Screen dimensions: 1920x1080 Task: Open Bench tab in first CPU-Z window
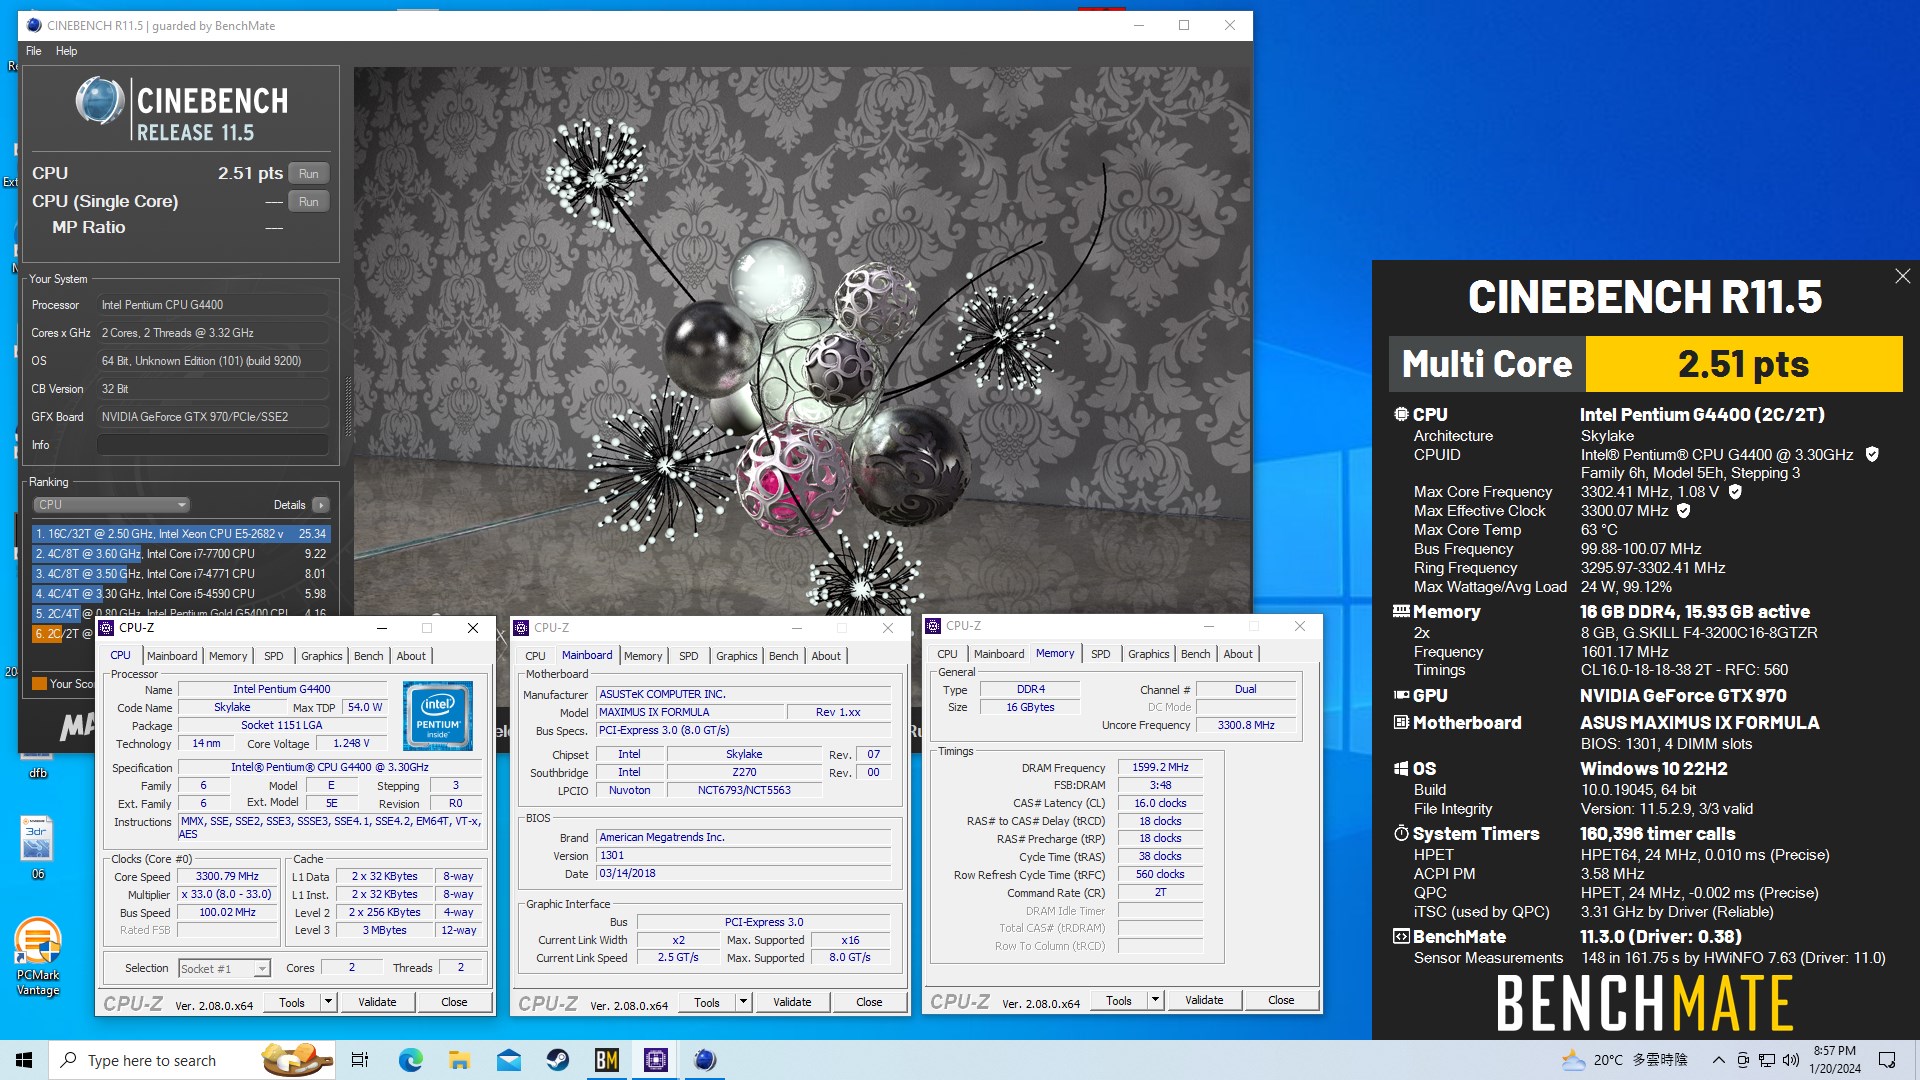[x=369, y=656]
